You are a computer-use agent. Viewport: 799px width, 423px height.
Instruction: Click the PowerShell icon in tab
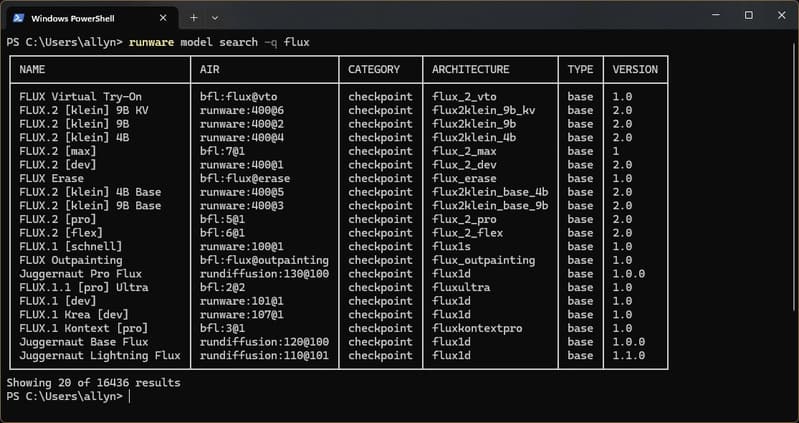(18, 18)
